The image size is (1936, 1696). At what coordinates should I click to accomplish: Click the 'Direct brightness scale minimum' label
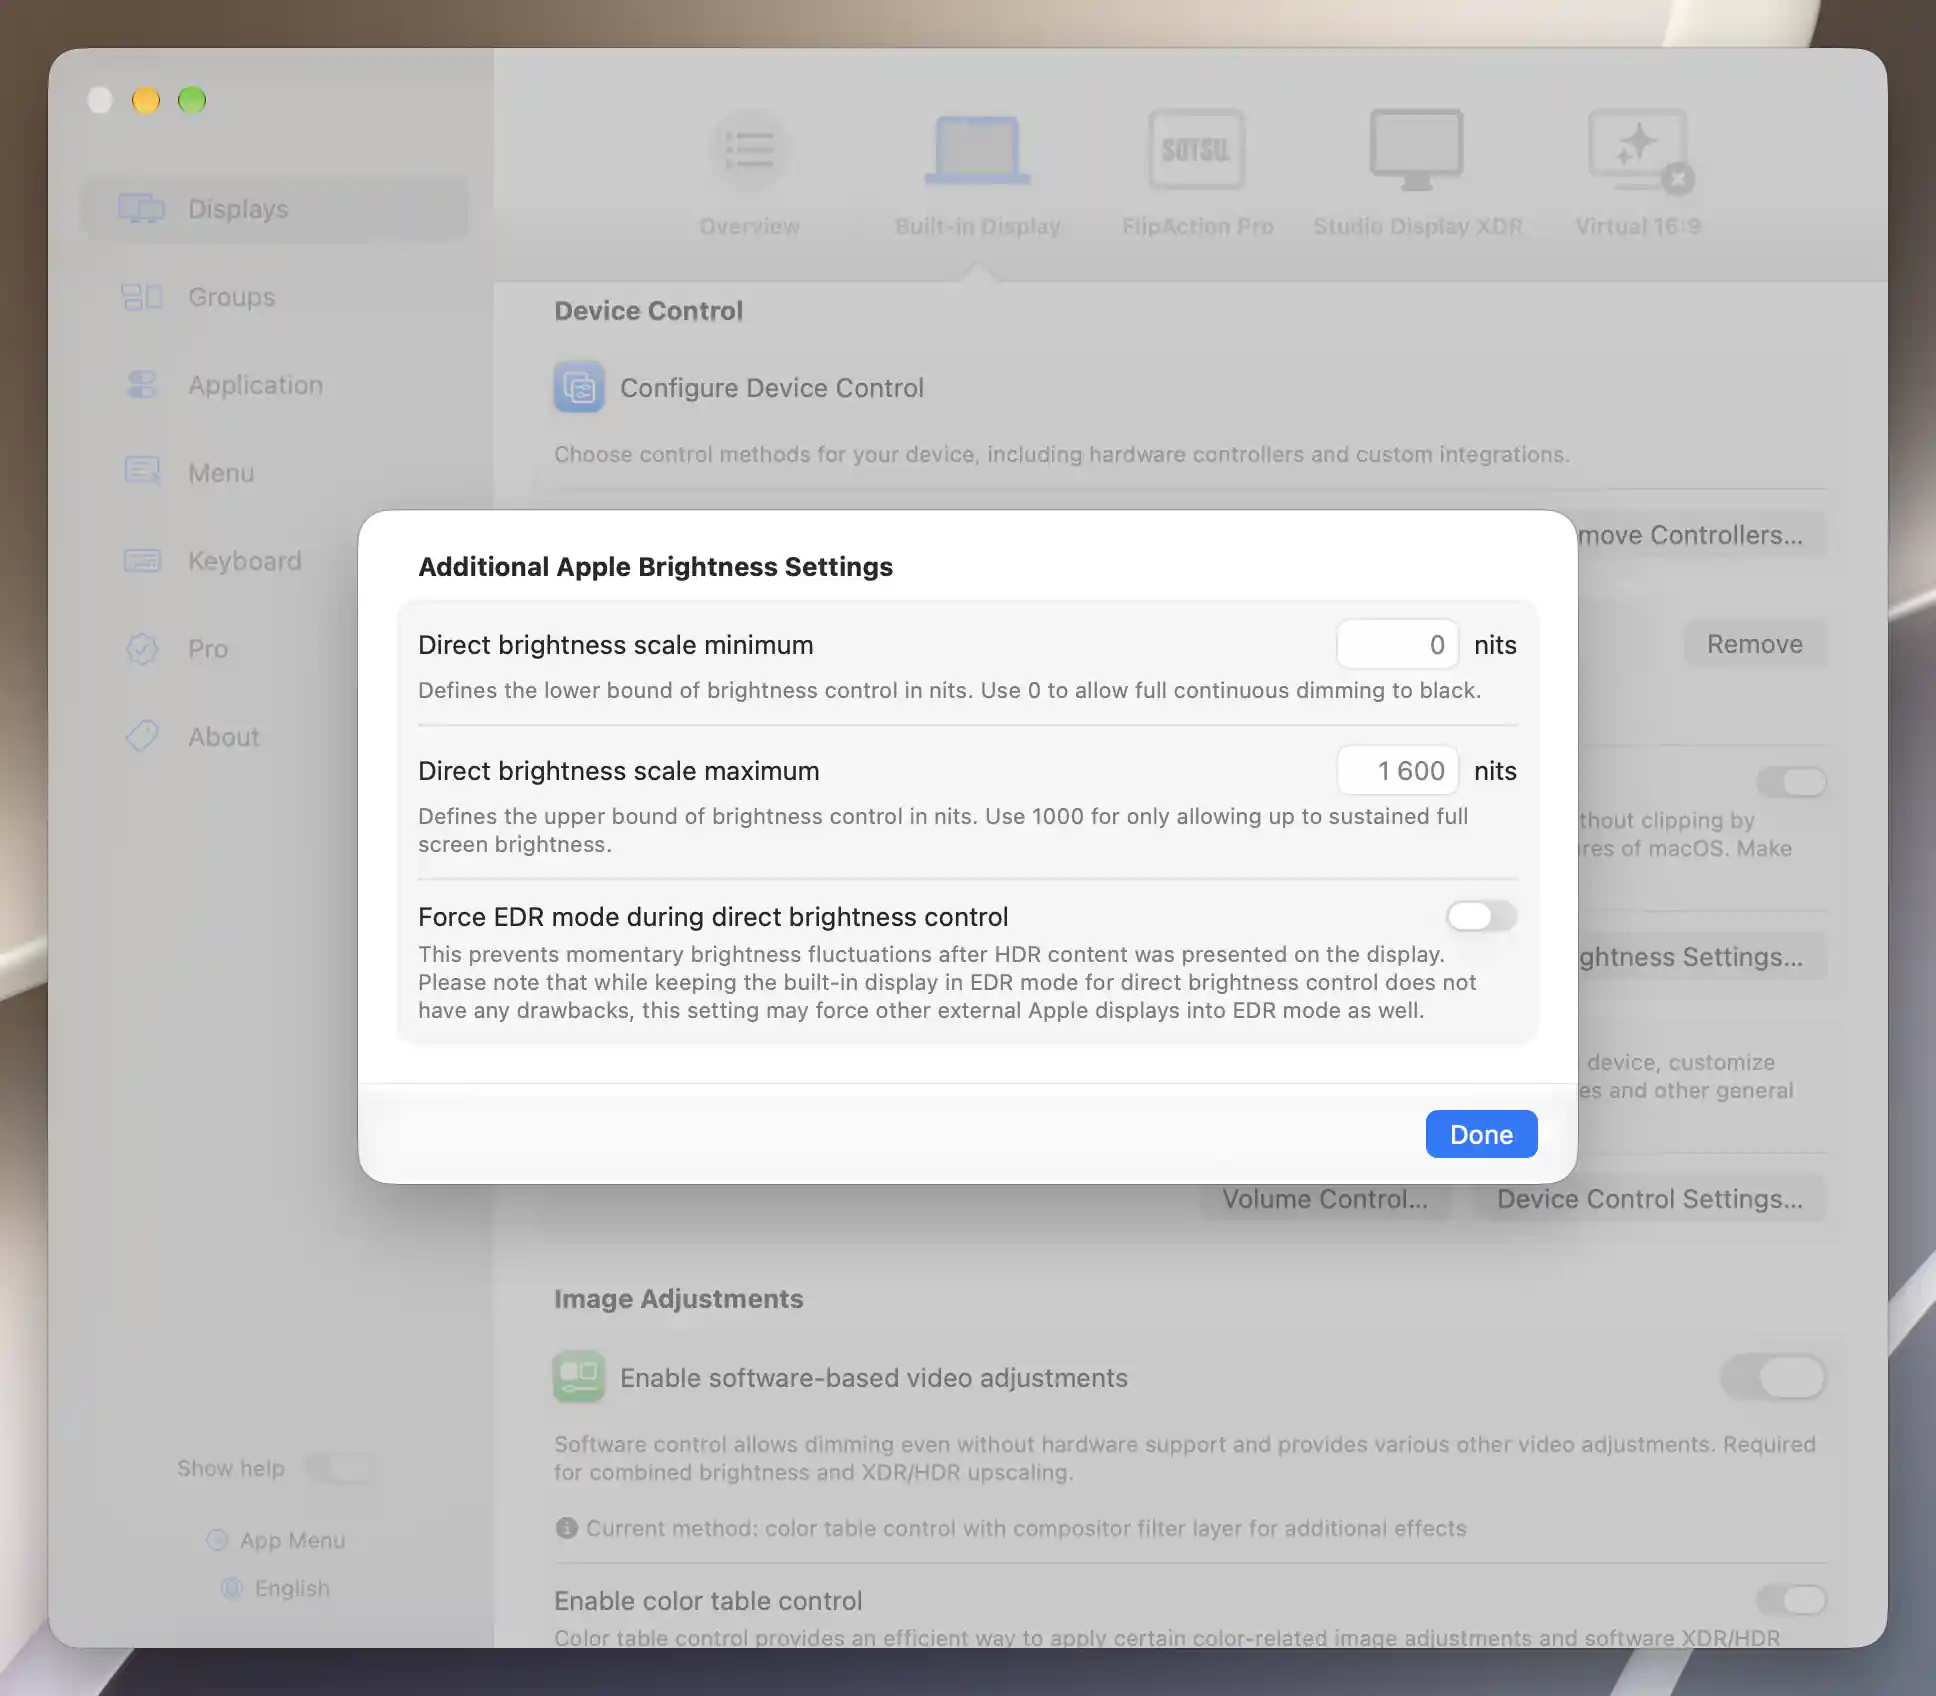point(615,645)
